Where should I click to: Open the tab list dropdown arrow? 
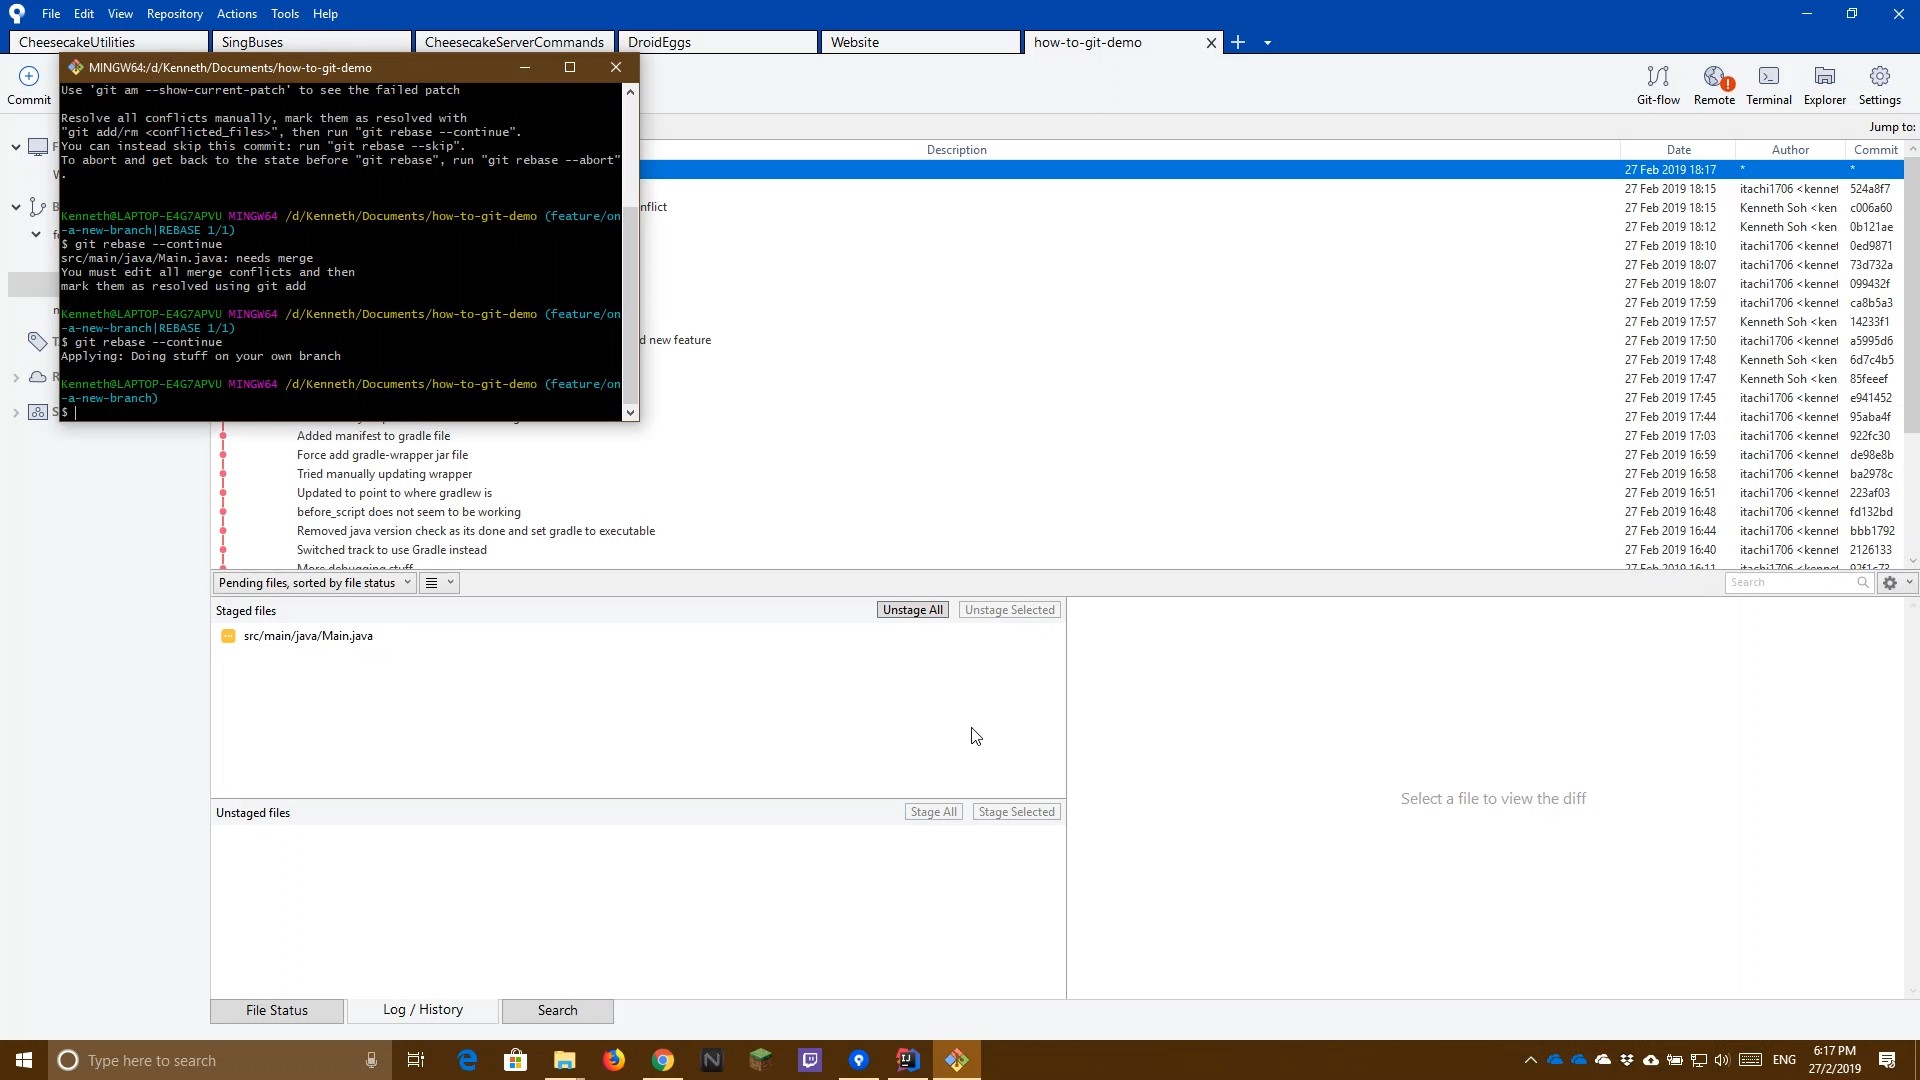point(1268,42)
